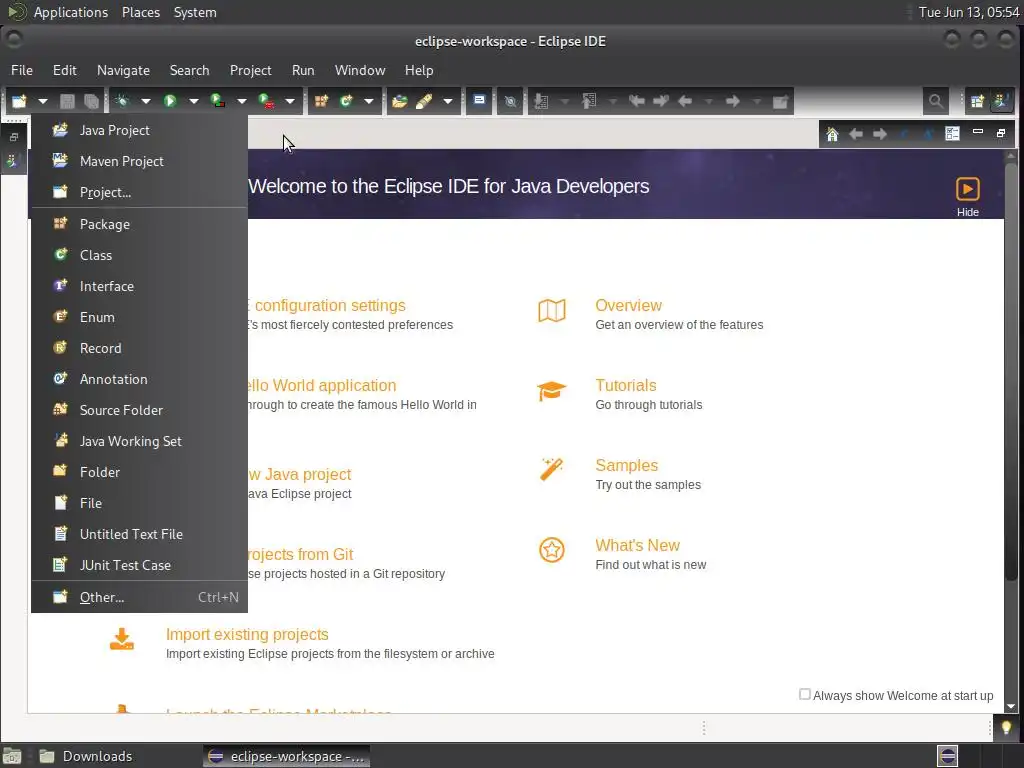Restore the Welcome view size
Screen dimensions: 1024x768
coord(1001,133)
